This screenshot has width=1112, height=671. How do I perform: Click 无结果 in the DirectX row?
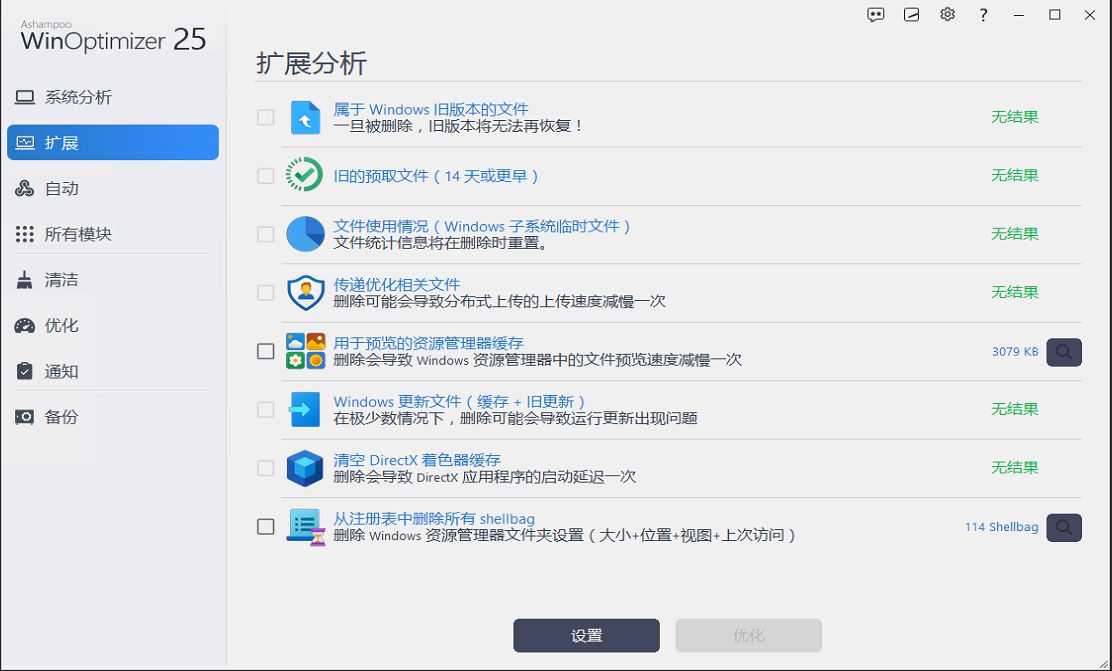[1015, 468]
